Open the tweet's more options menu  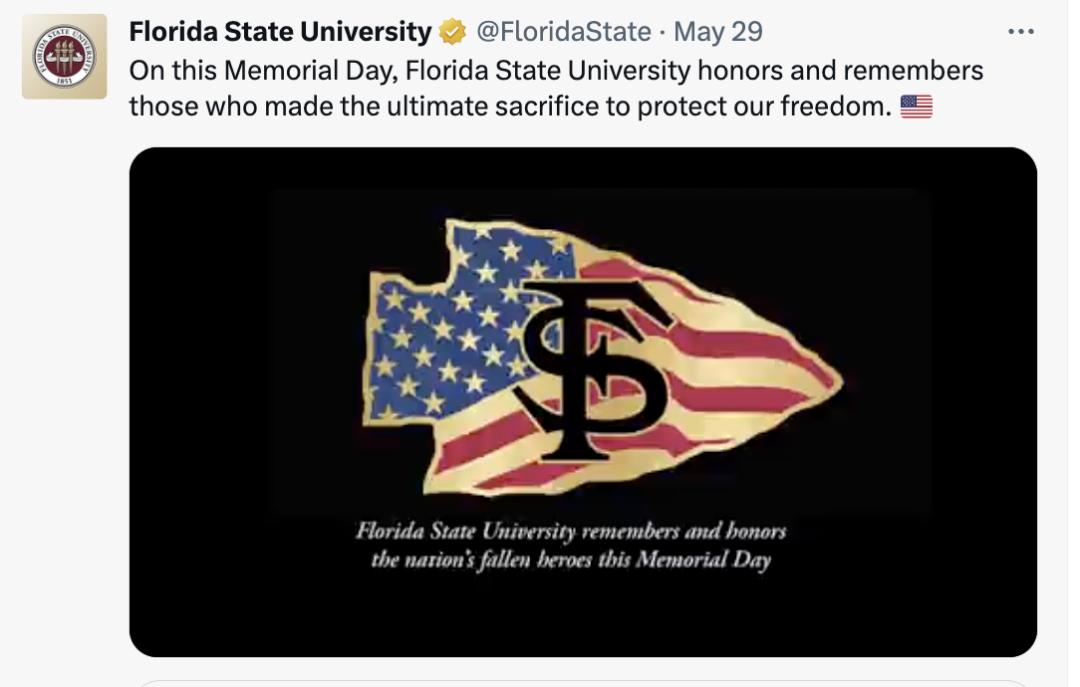pyautogui.click(x=1020, y=32)
